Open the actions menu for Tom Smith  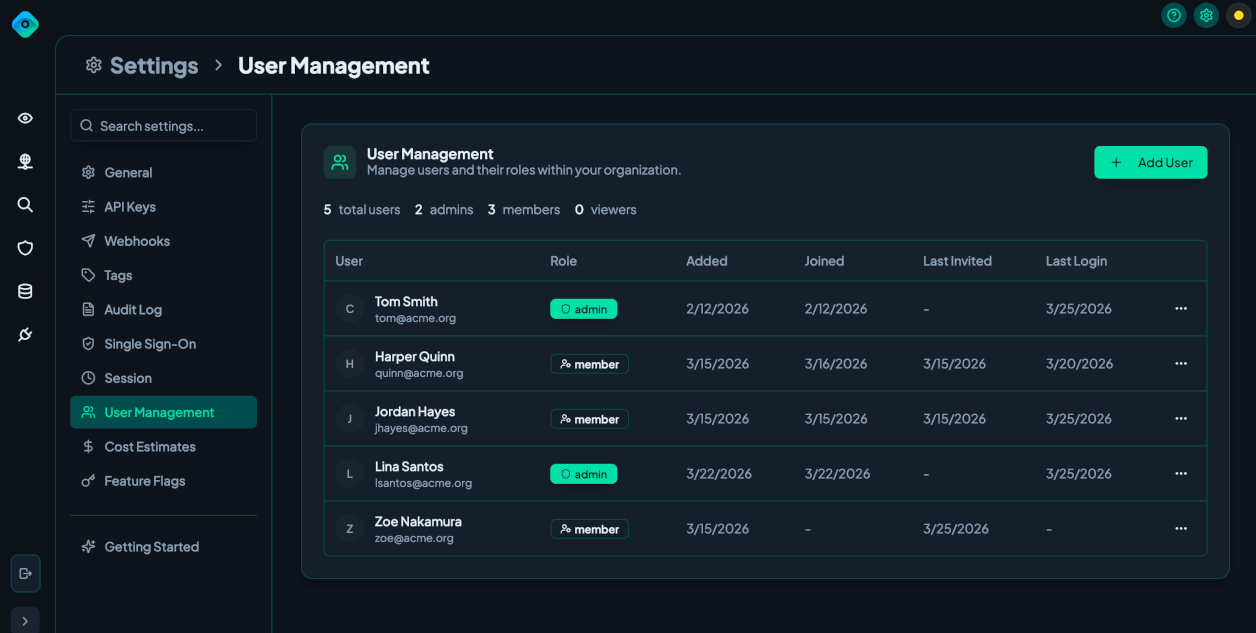pos(1181,309)
